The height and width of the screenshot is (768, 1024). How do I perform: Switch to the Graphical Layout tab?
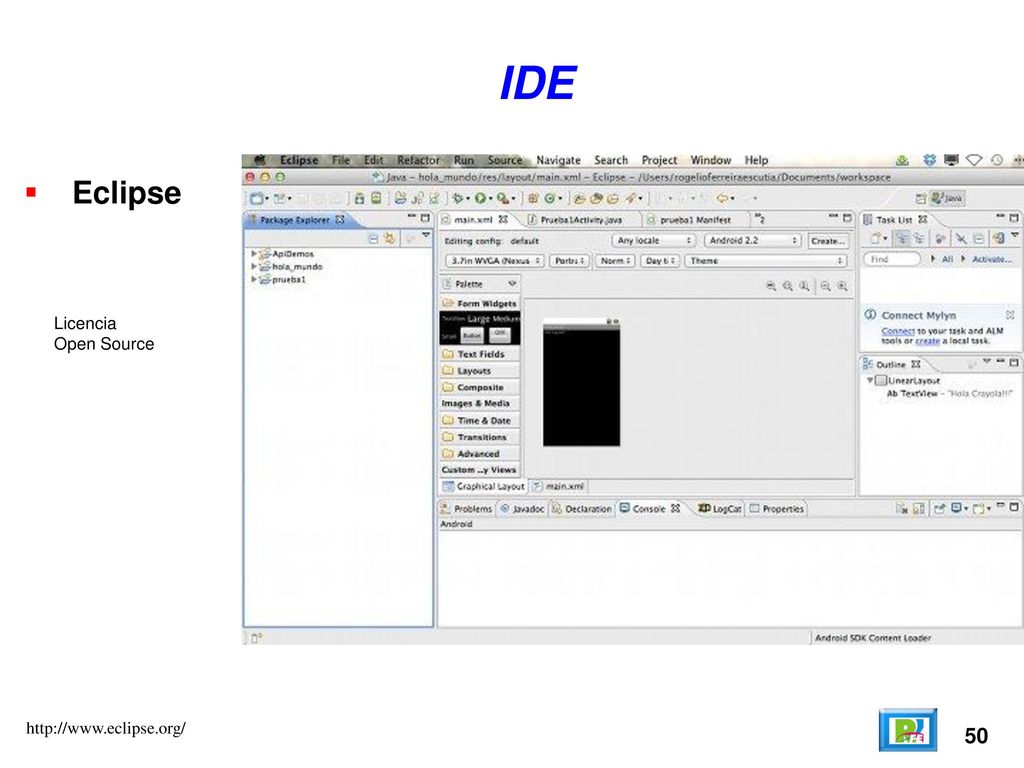(x=483, y=487)
